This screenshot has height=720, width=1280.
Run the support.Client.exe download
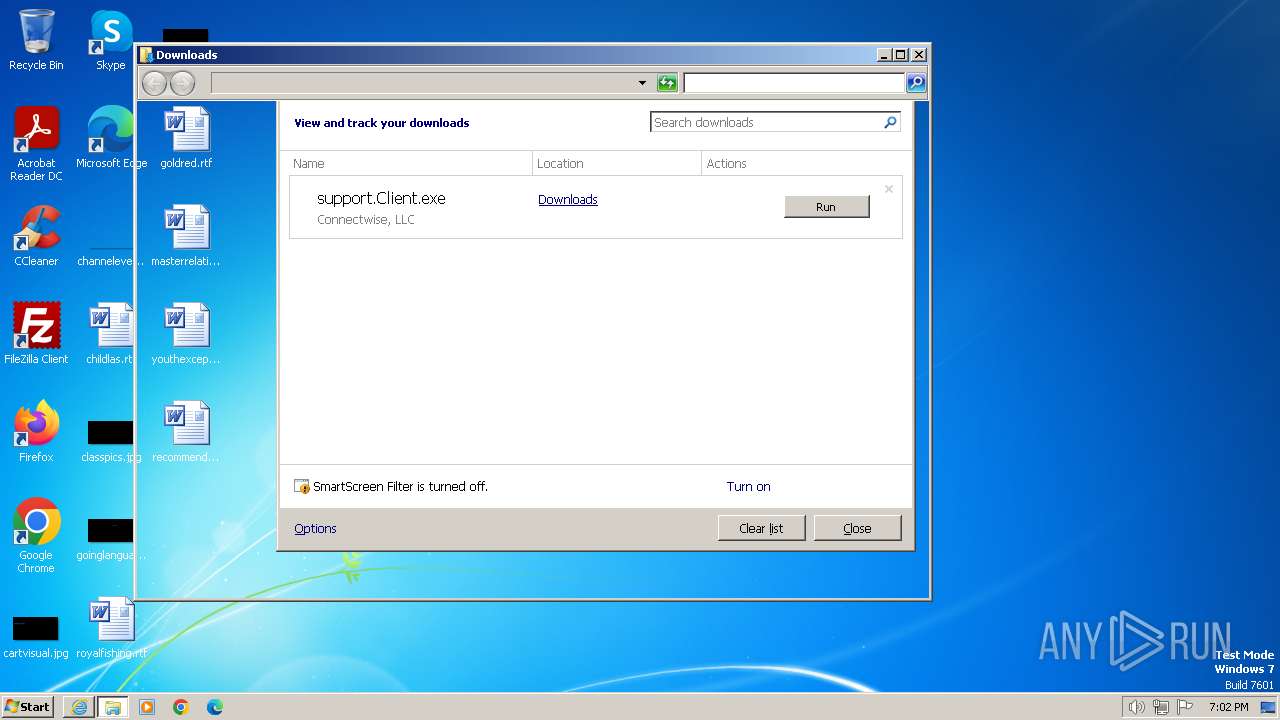826,207
